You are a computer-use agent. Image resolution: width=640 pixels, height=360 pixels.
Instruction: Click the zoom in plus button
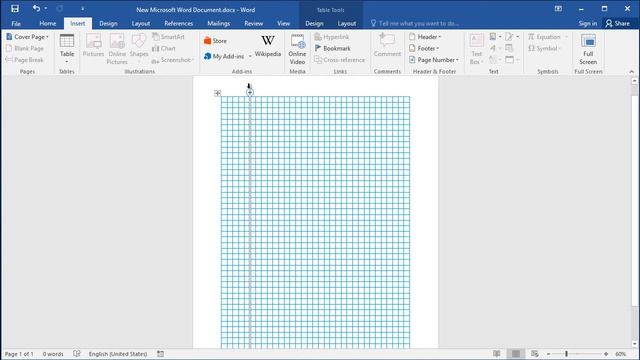[x=606, y=354]
